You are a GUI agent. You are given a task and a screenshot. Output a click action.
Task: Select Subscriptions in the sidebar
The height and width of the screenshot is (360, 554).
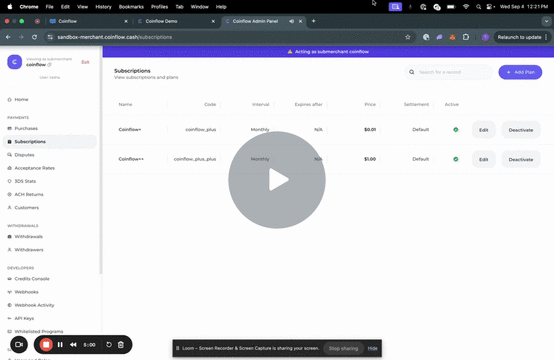[x=49, y=142]
